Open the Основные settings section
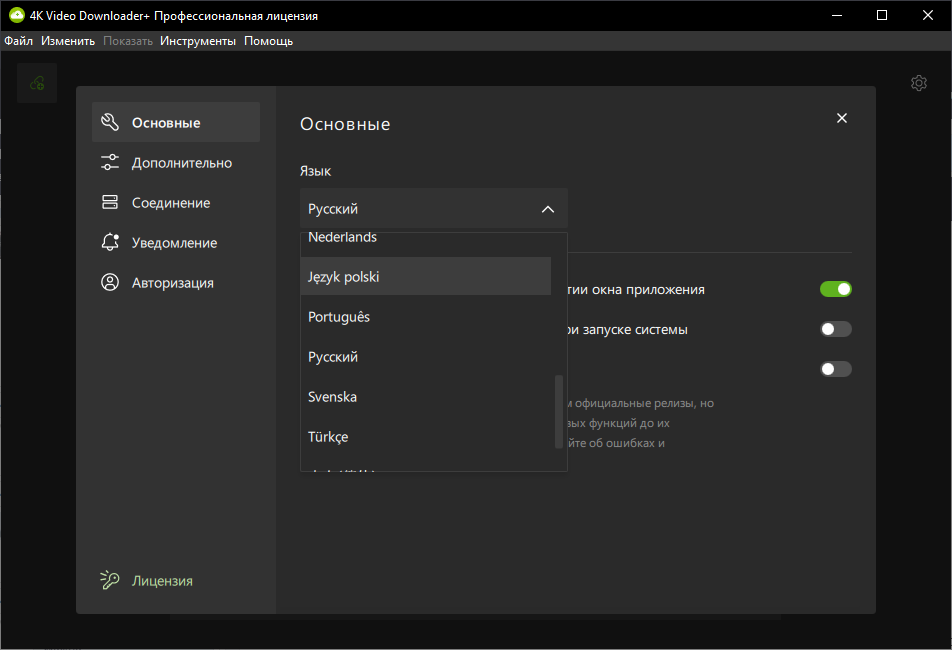The height and width of the screenshot is (650, 952). click(x=176, y=122)
